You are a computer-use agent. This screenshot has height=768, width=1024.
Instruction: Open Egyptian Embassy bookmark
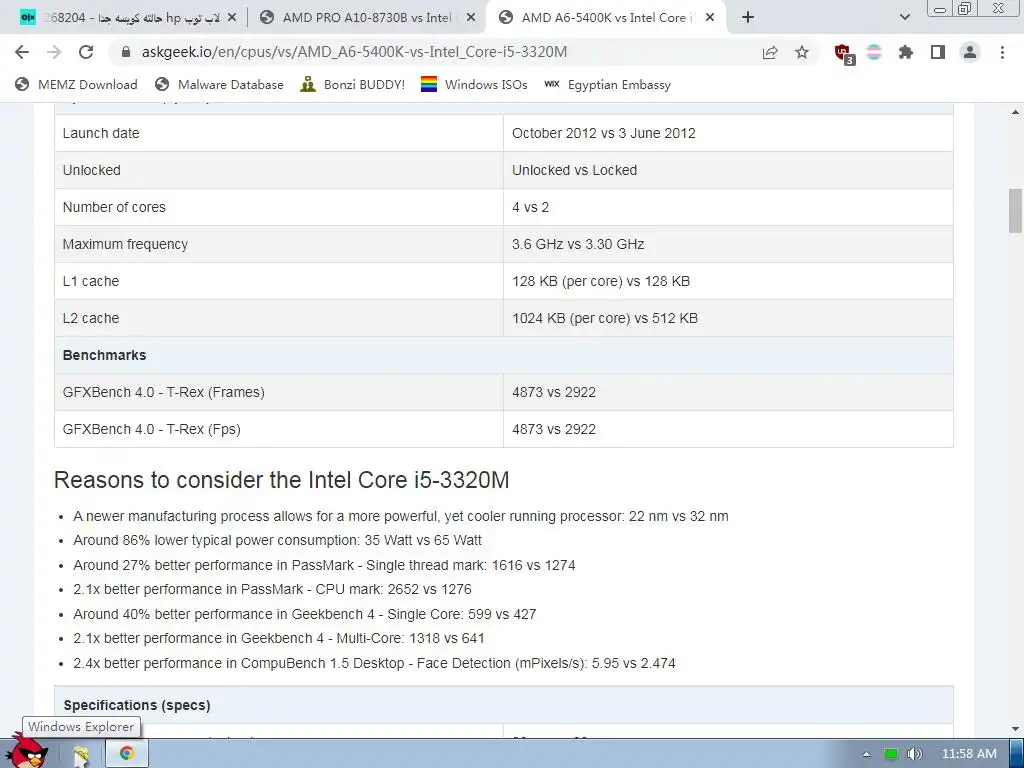607,85
